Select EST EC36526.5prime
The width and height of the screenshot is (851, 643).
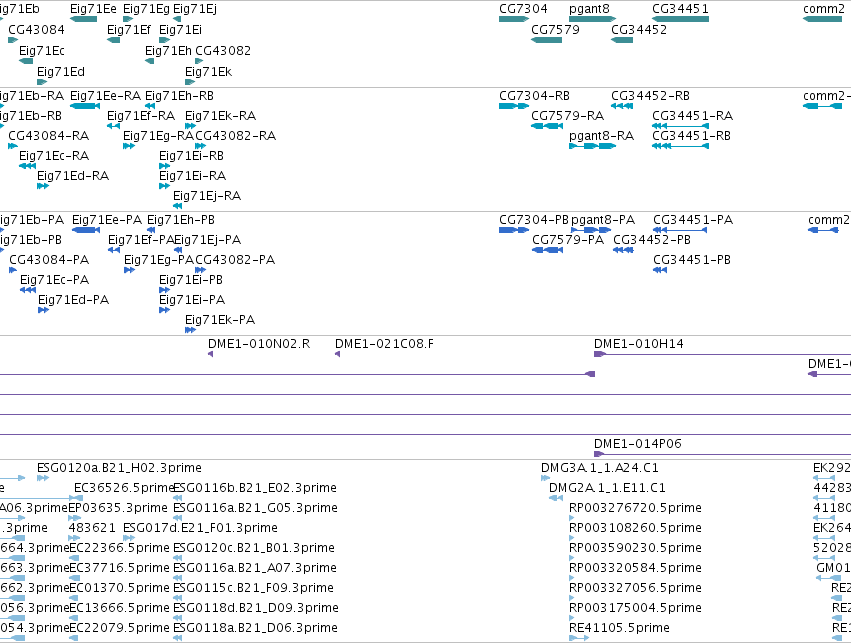point(124,488)
